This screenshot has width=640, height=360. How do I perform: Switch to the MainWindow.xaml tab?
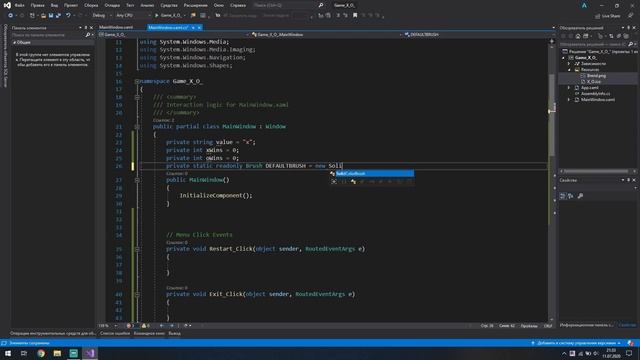116,27
